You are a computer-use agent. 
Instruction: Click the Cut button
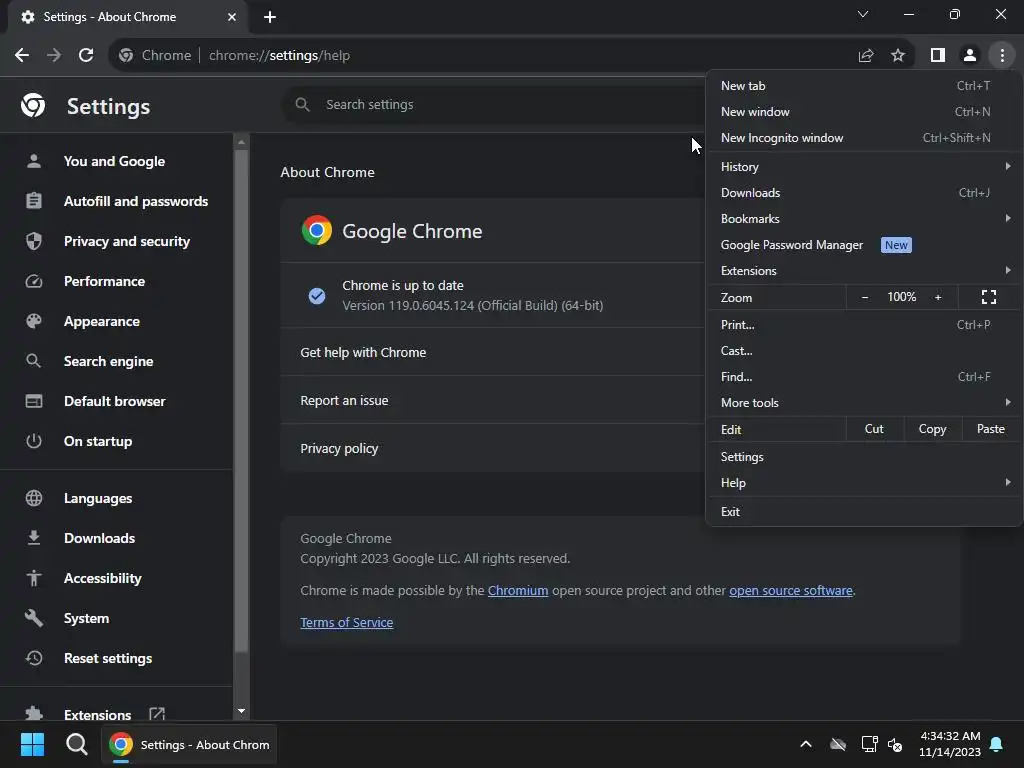pyautogui.click(x=874, y=429)
